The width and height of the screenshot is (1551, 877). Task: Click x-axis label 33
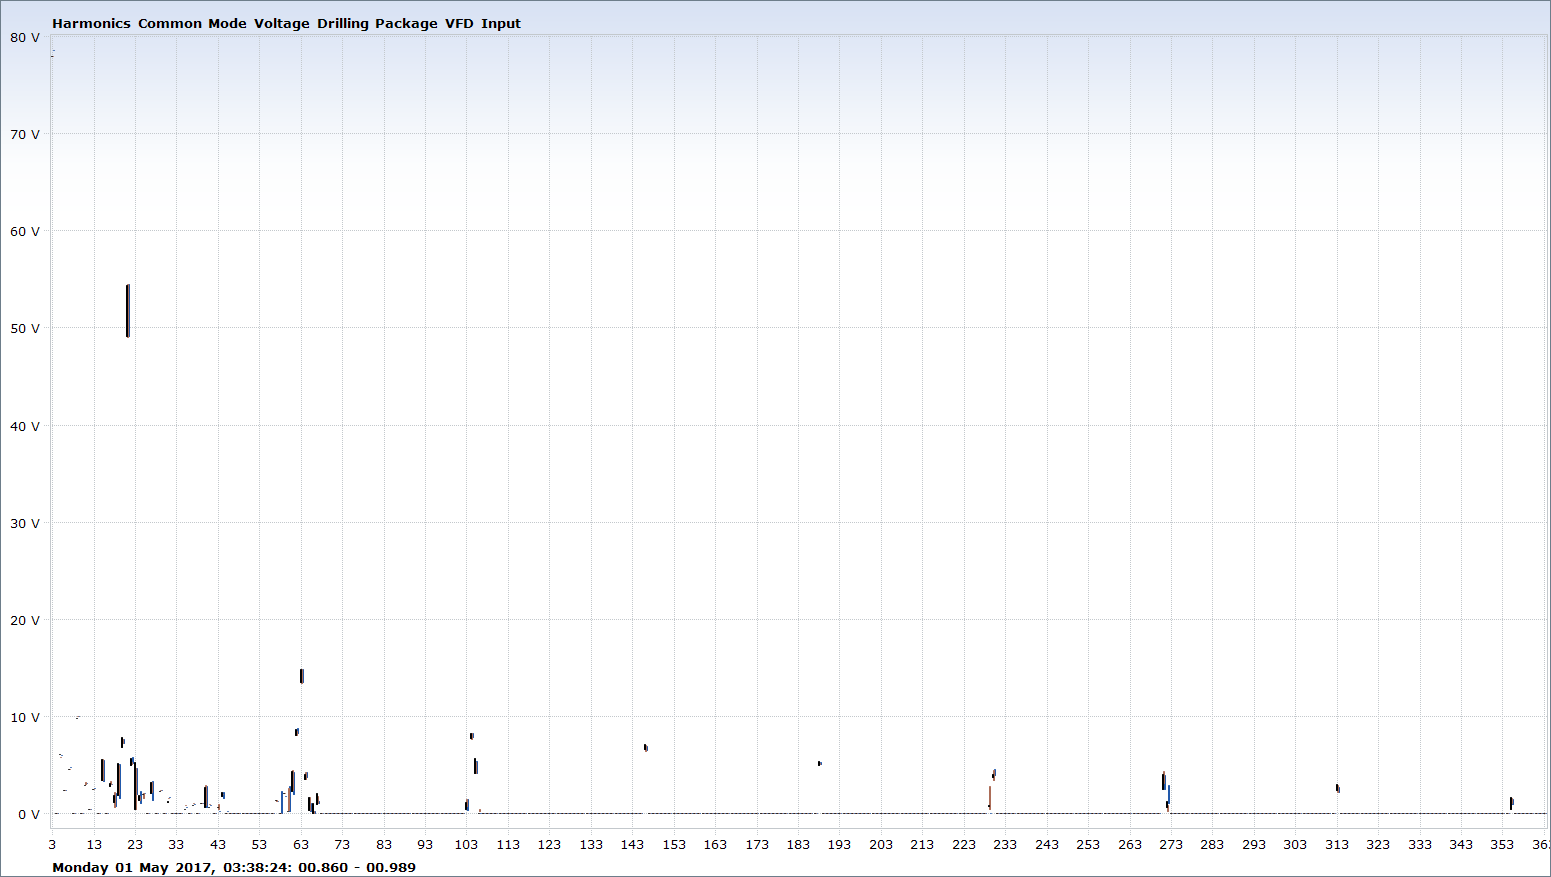pos(176,844)
